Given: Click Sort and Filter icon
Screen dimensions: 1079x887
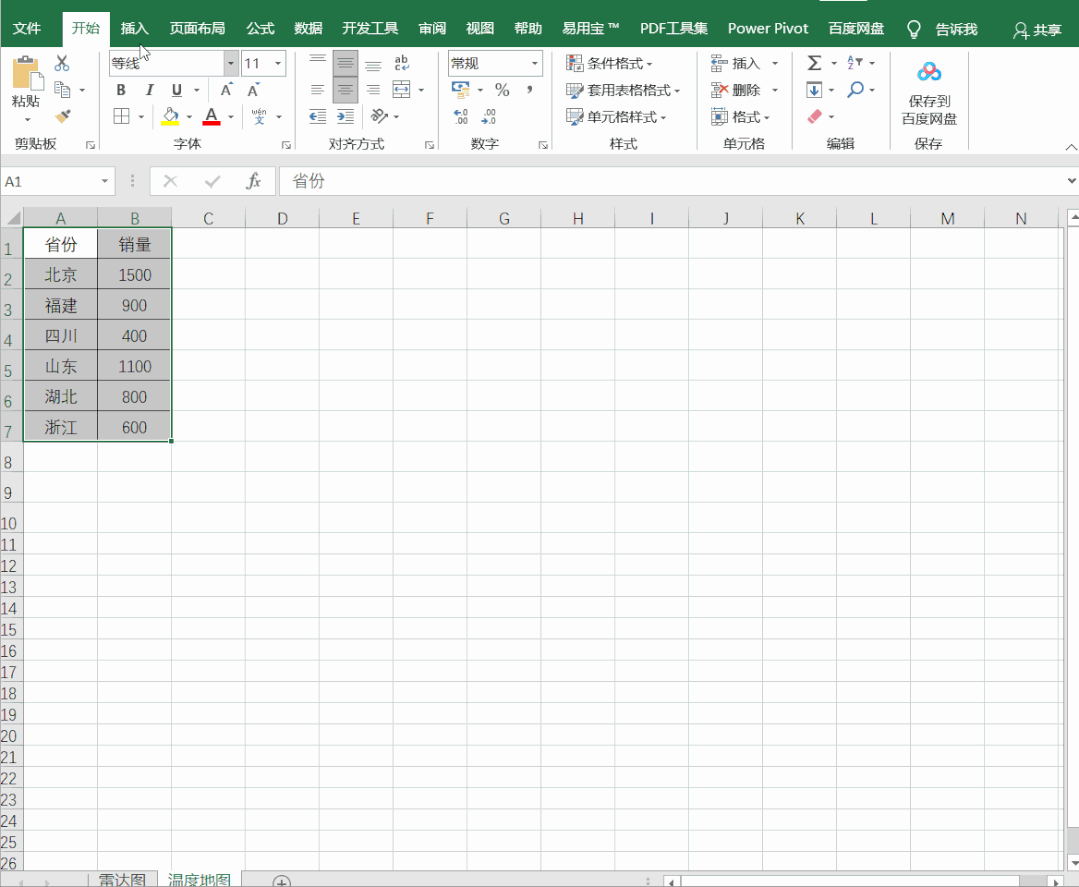Looking at the screenshot, I should click(x=855, y=63).
